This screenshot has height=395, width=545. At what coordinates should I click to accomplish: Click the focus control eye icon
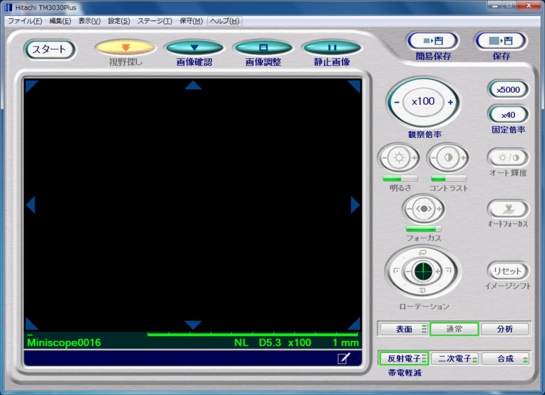(x=424, y=209)
